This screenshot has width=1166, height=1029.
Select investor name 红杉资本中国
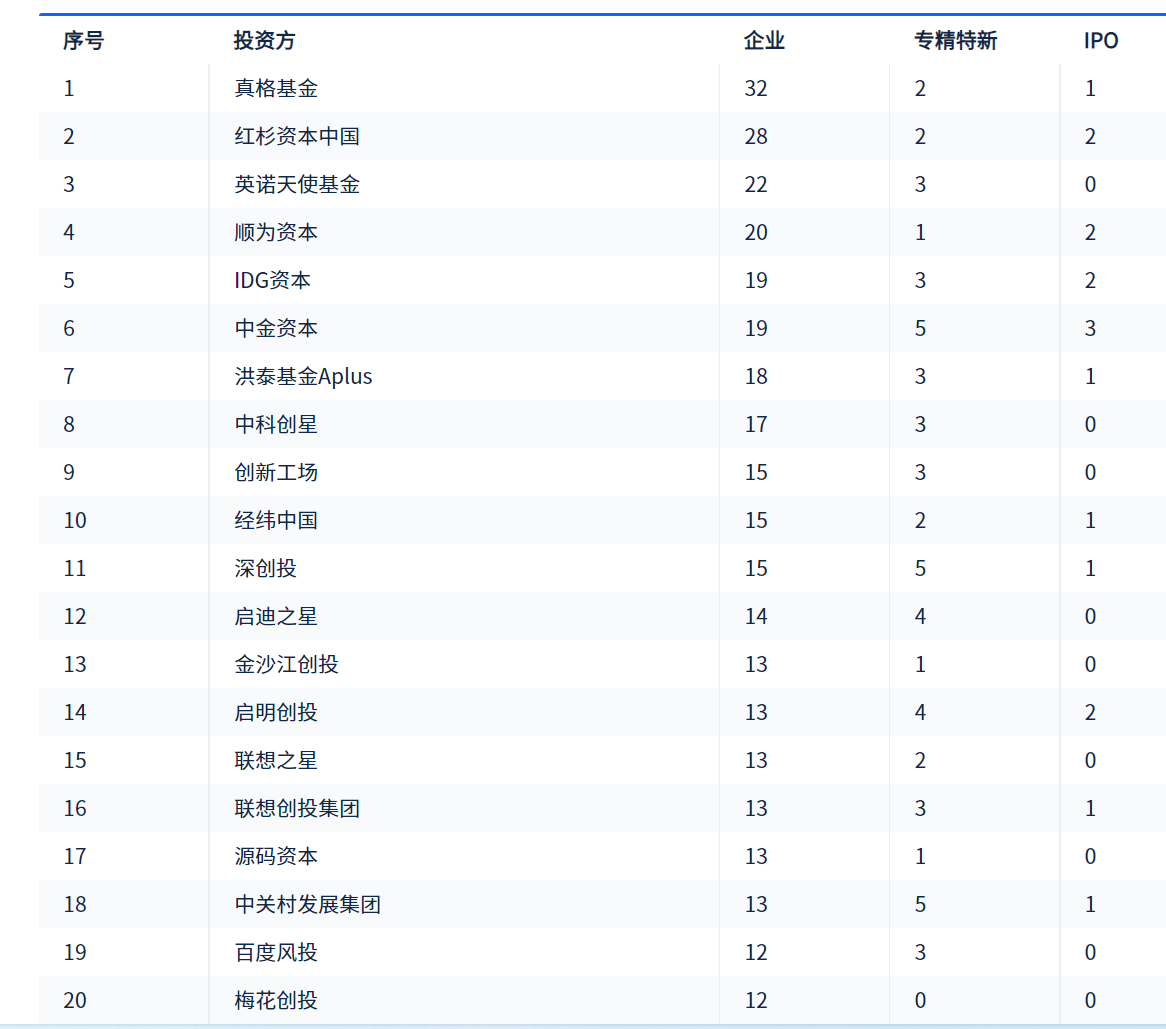pos(297,136)
